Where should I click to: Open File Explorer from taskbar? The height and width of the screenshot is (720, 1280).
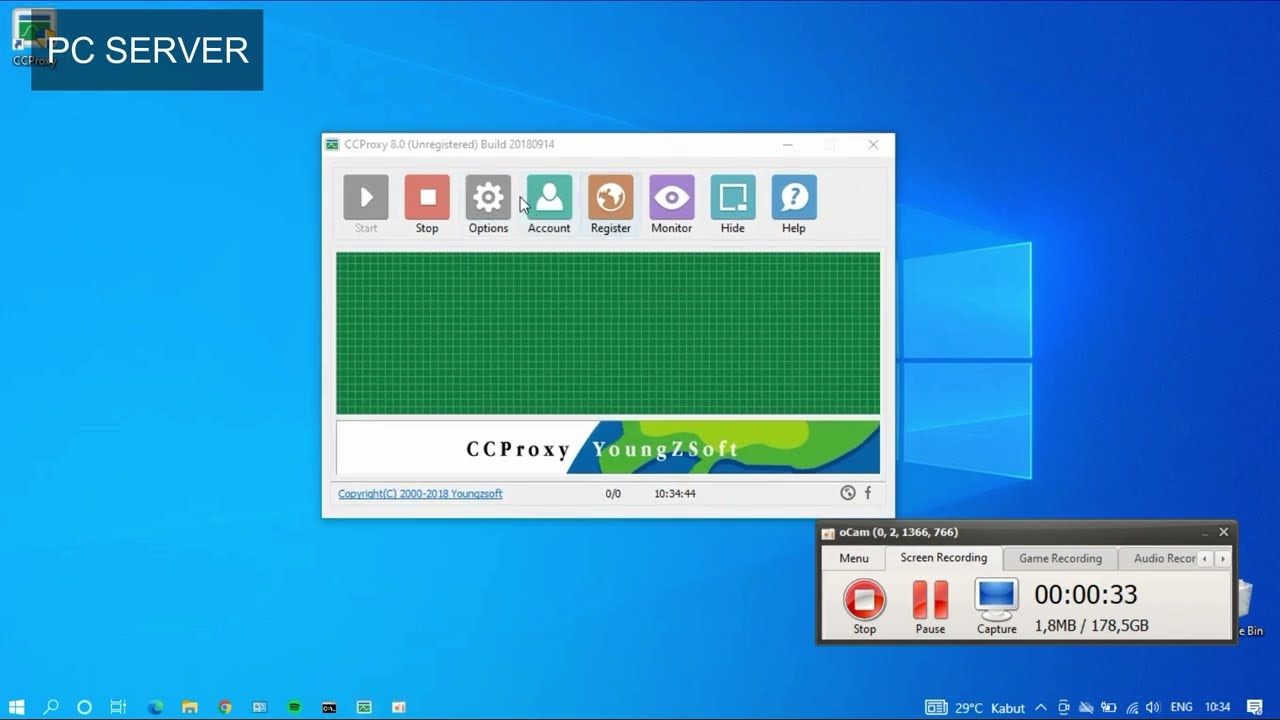point(190,707)
